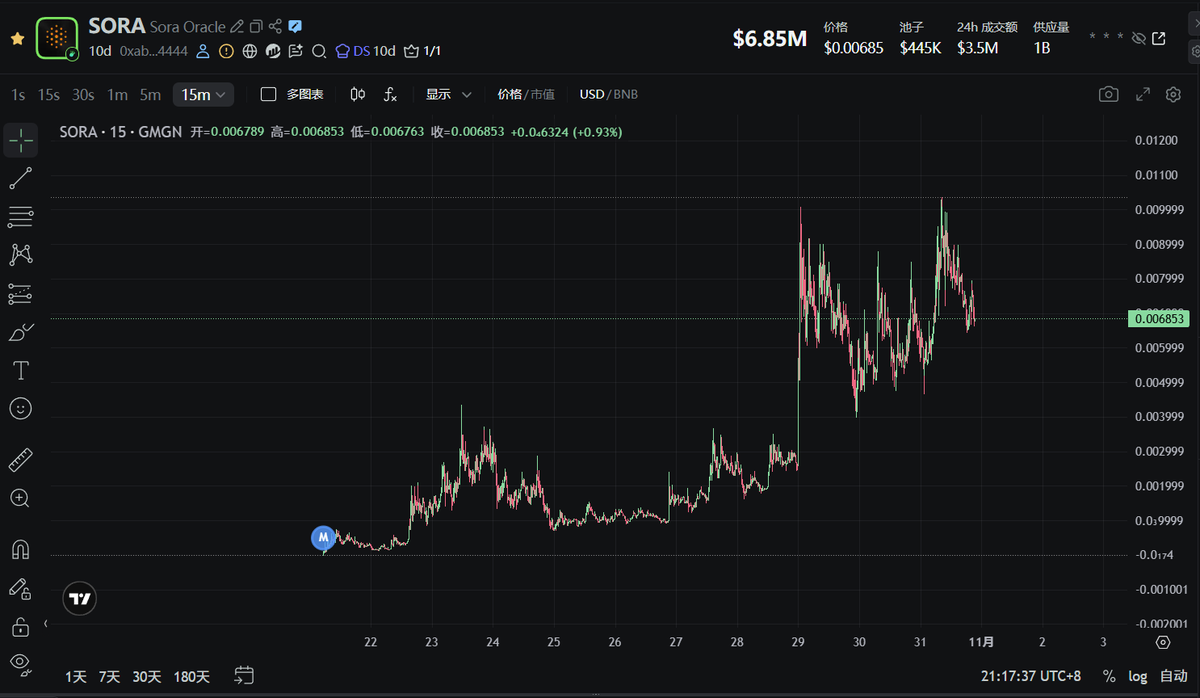Open the token website globe icon
The image size is (1200, 698).
(249, 51)
